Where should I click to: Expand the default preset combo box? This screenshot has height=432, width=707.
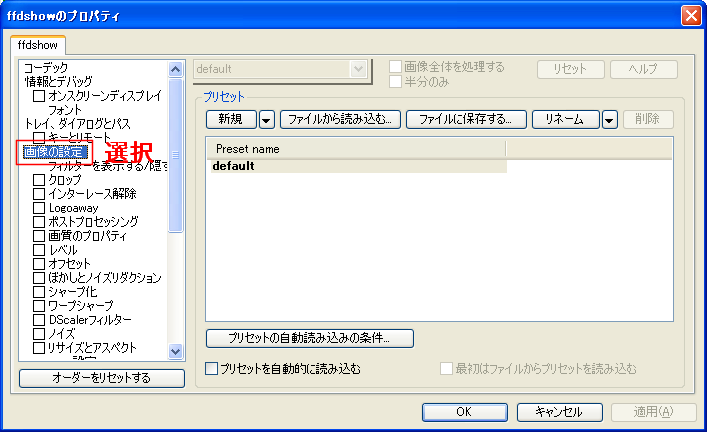point(358,69)
